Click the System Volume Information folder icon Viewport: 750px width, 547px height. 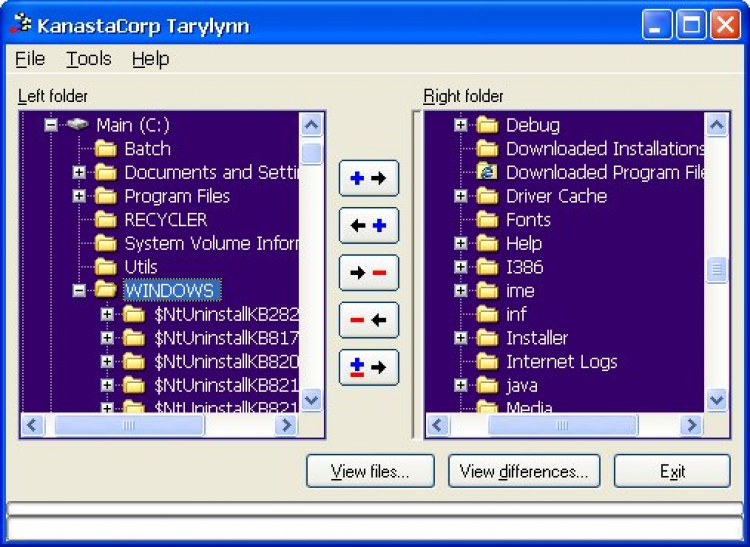106,243
